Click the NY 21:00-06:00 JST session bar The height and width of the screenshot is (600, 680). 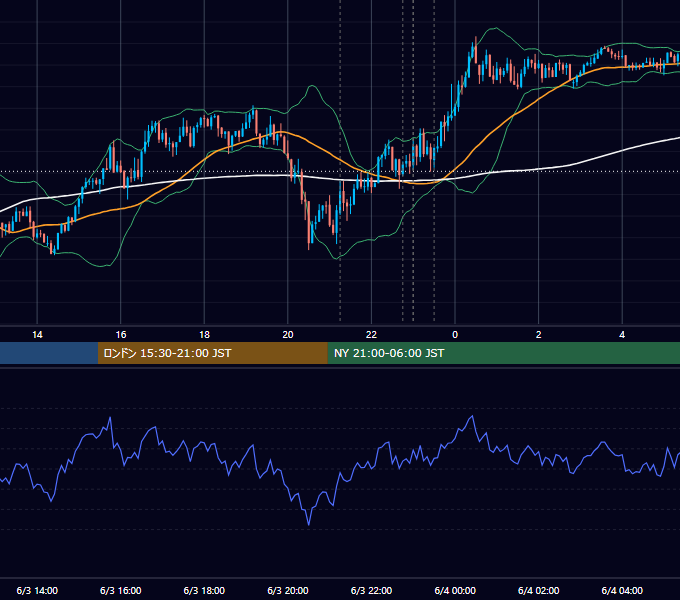point(503,353)
